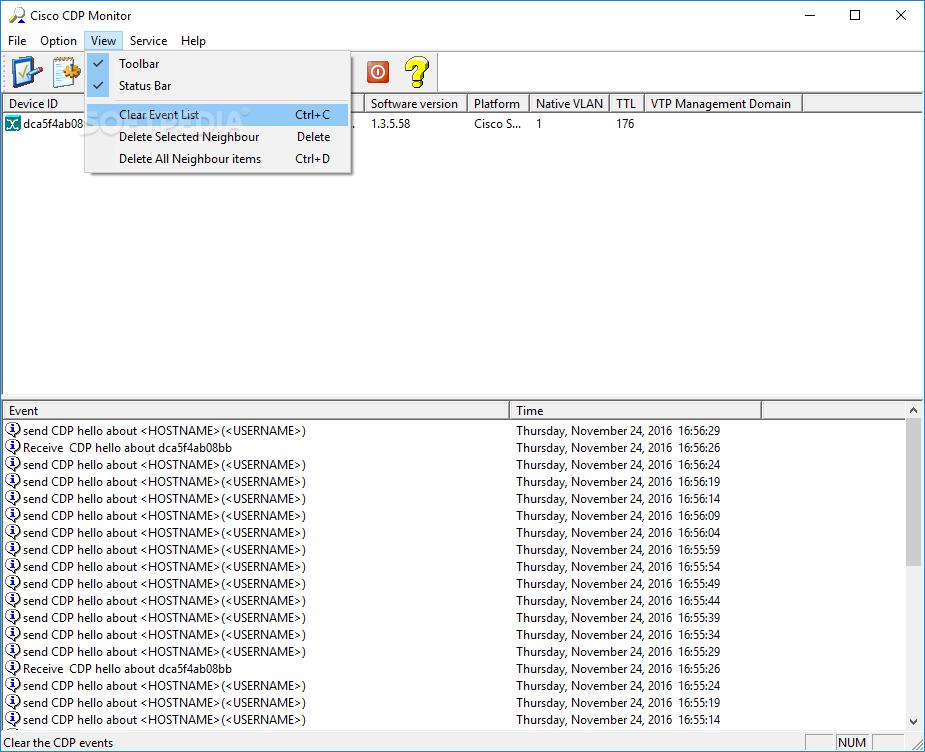Image resolution: width=925 pixels, height=752 pixels.
Task: Click info icon of event at 16:55:39
Action: point(13,617)
